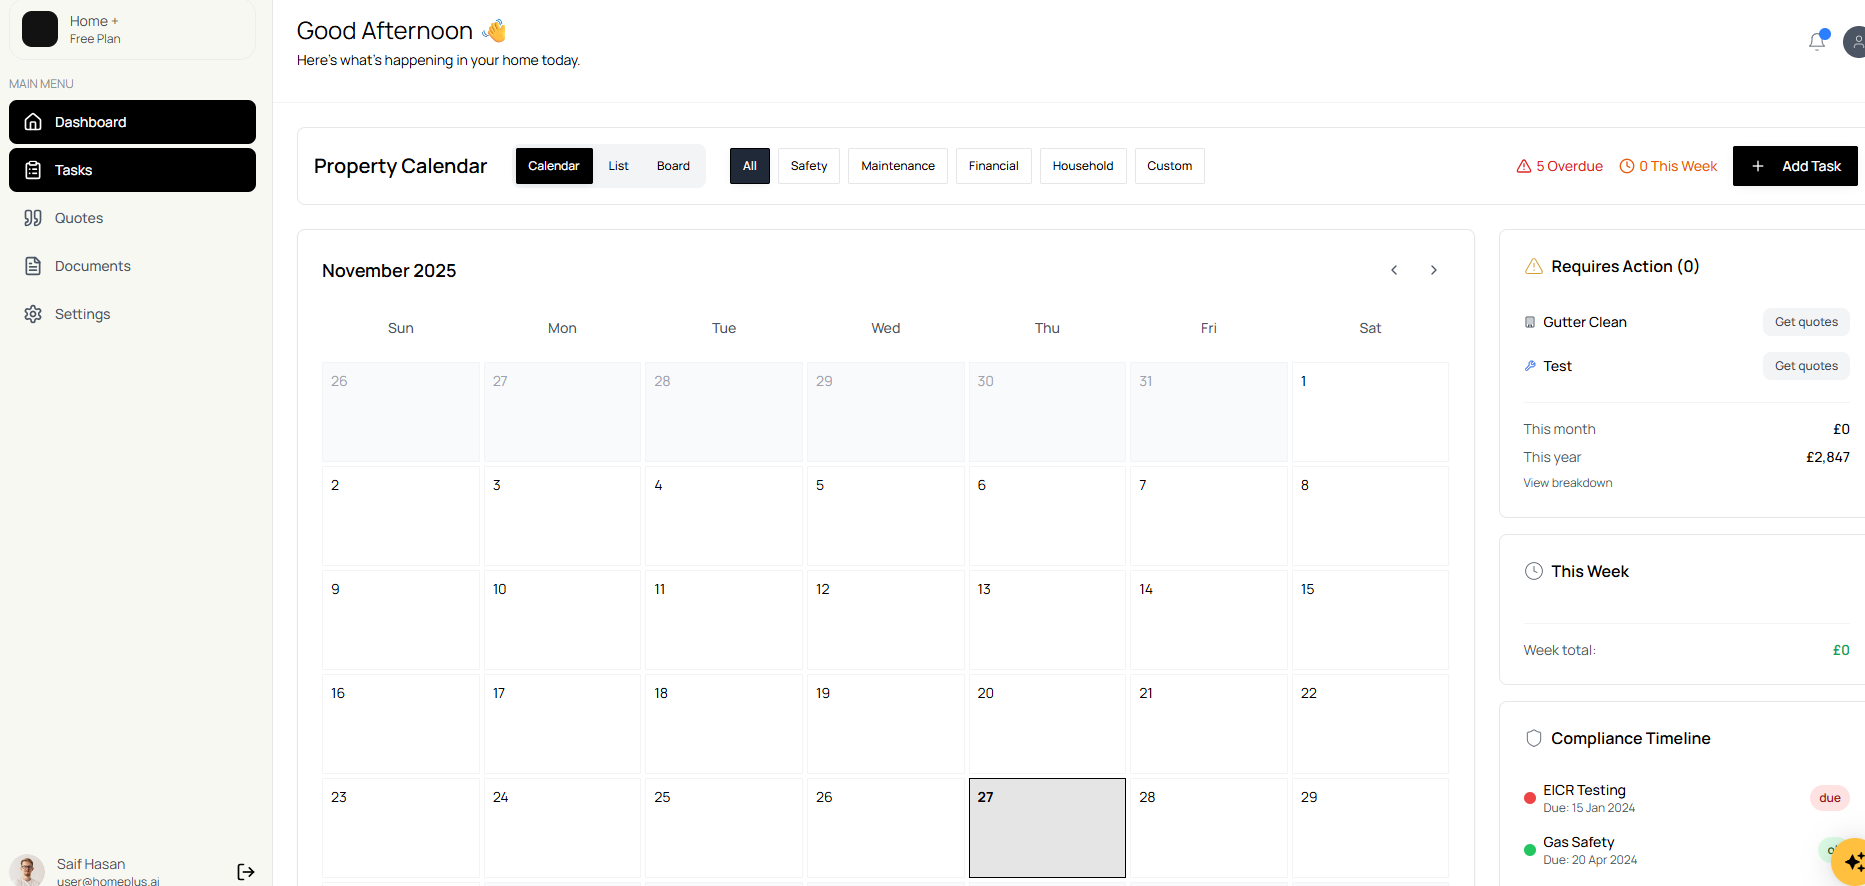Select November 10 calendar cell
Image resolution: width=1865 pixels, height=886 pixels.
point(562,620)
